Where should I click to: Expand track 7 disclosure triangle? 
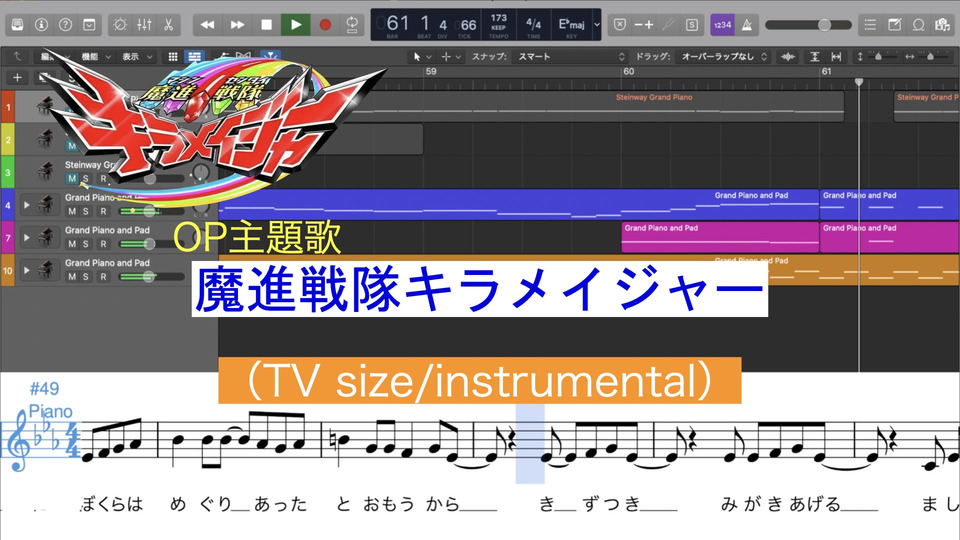pyautogui.click(x=26, y=237)
